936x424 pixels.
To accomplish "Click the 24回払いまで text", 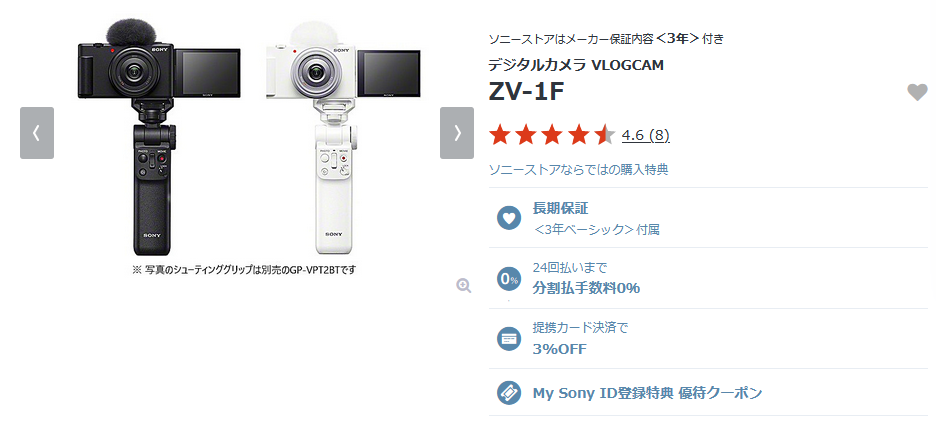I will 569,267.
